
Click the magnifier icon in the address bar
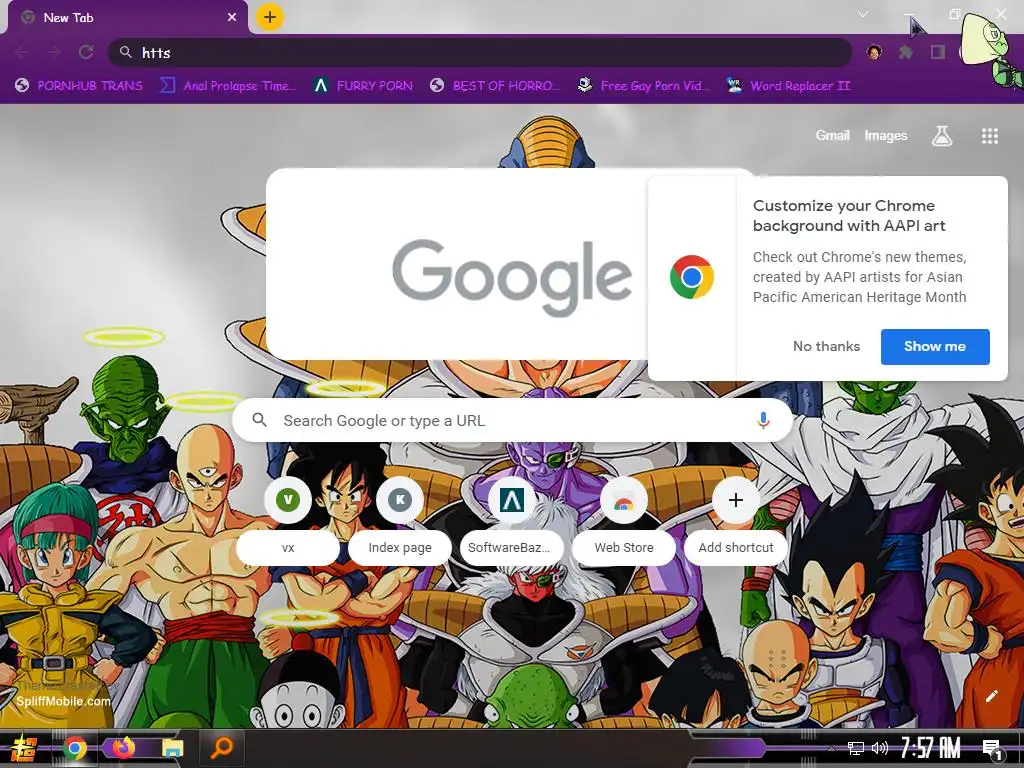click(x=125, y=52)
